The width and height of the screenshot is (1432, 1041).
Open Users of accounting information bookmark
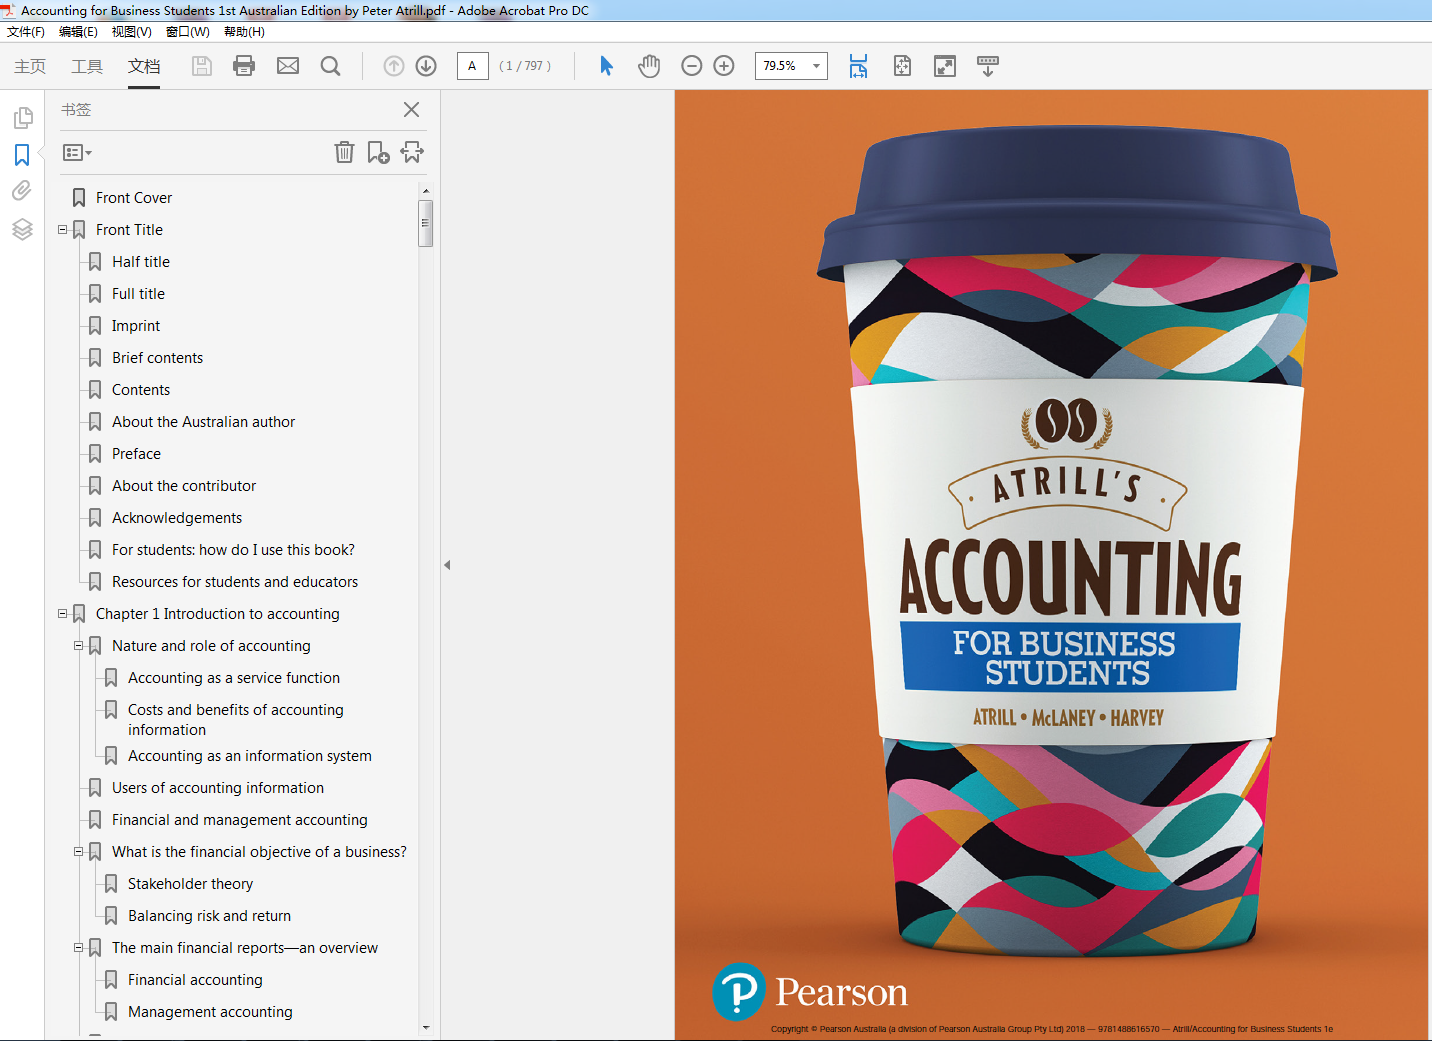click(x=218, y=788)
